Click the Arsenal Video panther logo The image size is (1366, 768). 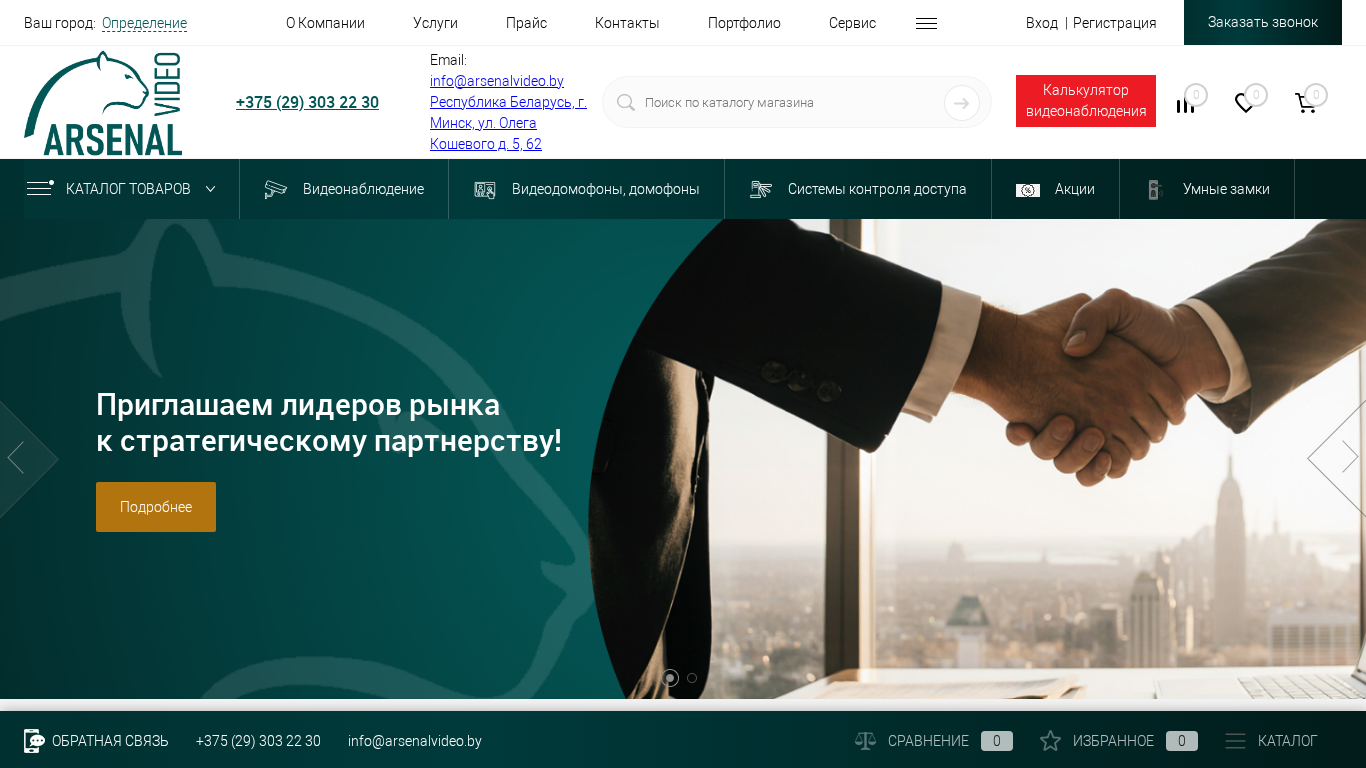tap(103, 103)
